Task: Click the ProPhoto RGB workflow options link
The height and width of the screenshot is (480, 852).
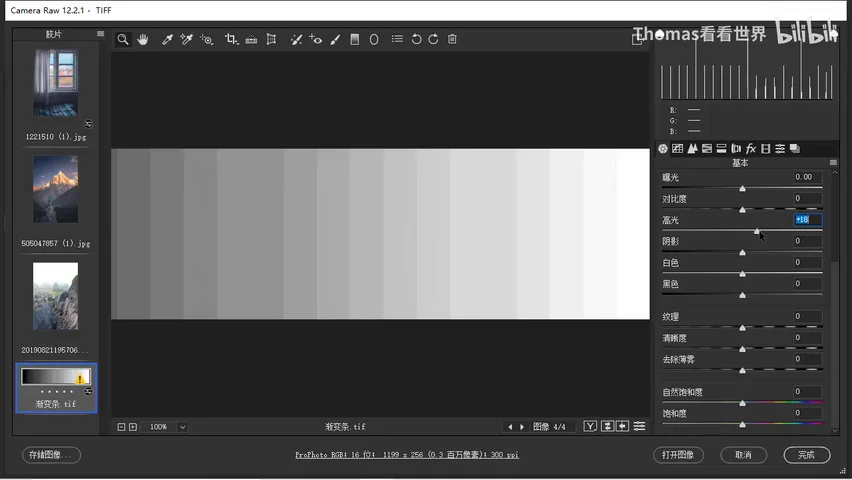Action: [407, 455]
